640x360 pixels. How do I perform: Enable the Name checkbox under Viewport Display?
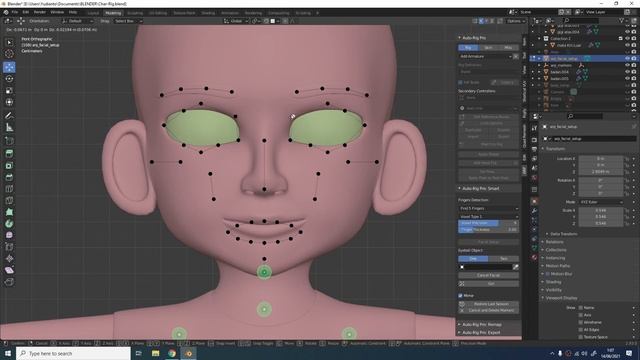[x=581, y=308]
